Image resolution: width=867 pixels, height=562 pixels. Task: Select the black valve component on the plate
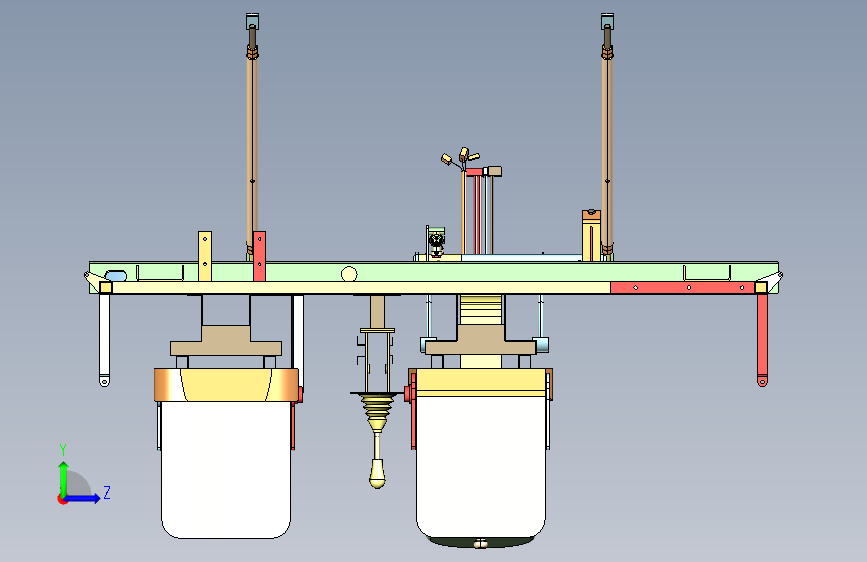pyautogui.click(x=436, y=241)
